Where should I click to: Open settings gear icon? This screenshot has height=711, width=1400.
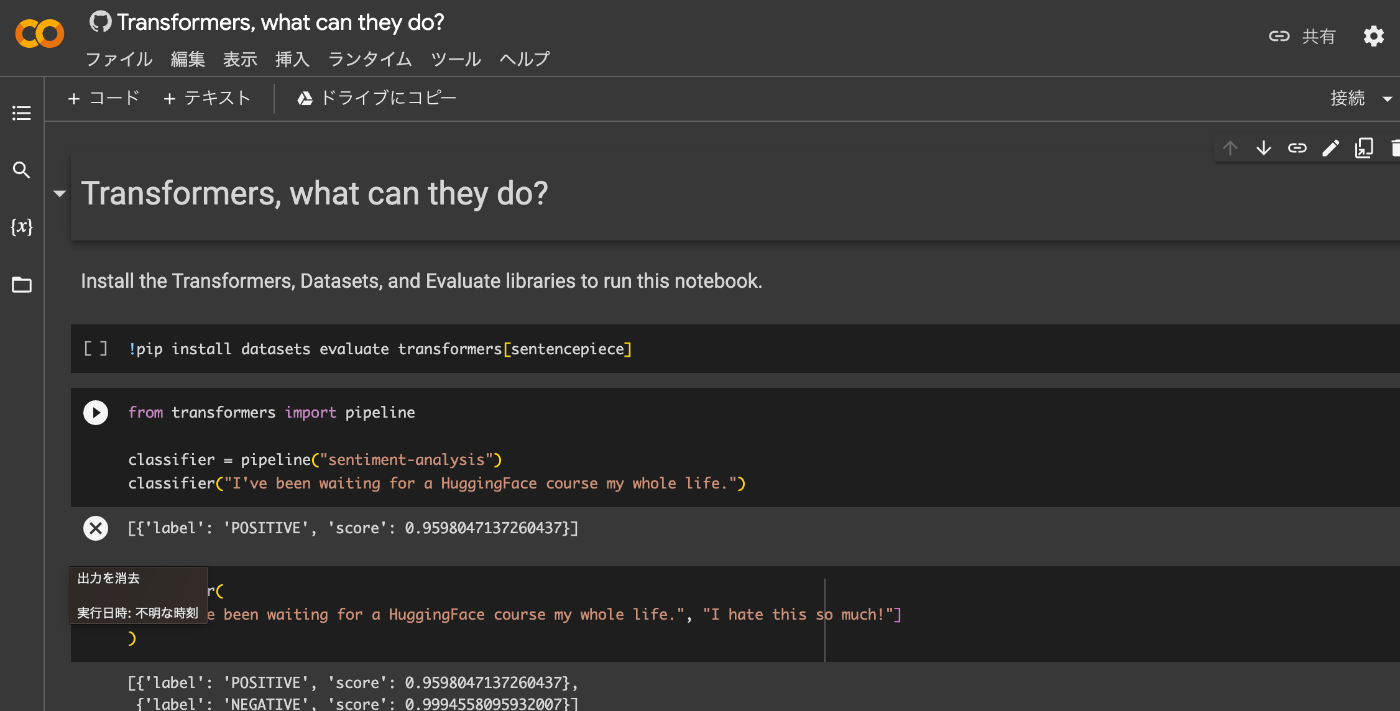click(1374, 36)
